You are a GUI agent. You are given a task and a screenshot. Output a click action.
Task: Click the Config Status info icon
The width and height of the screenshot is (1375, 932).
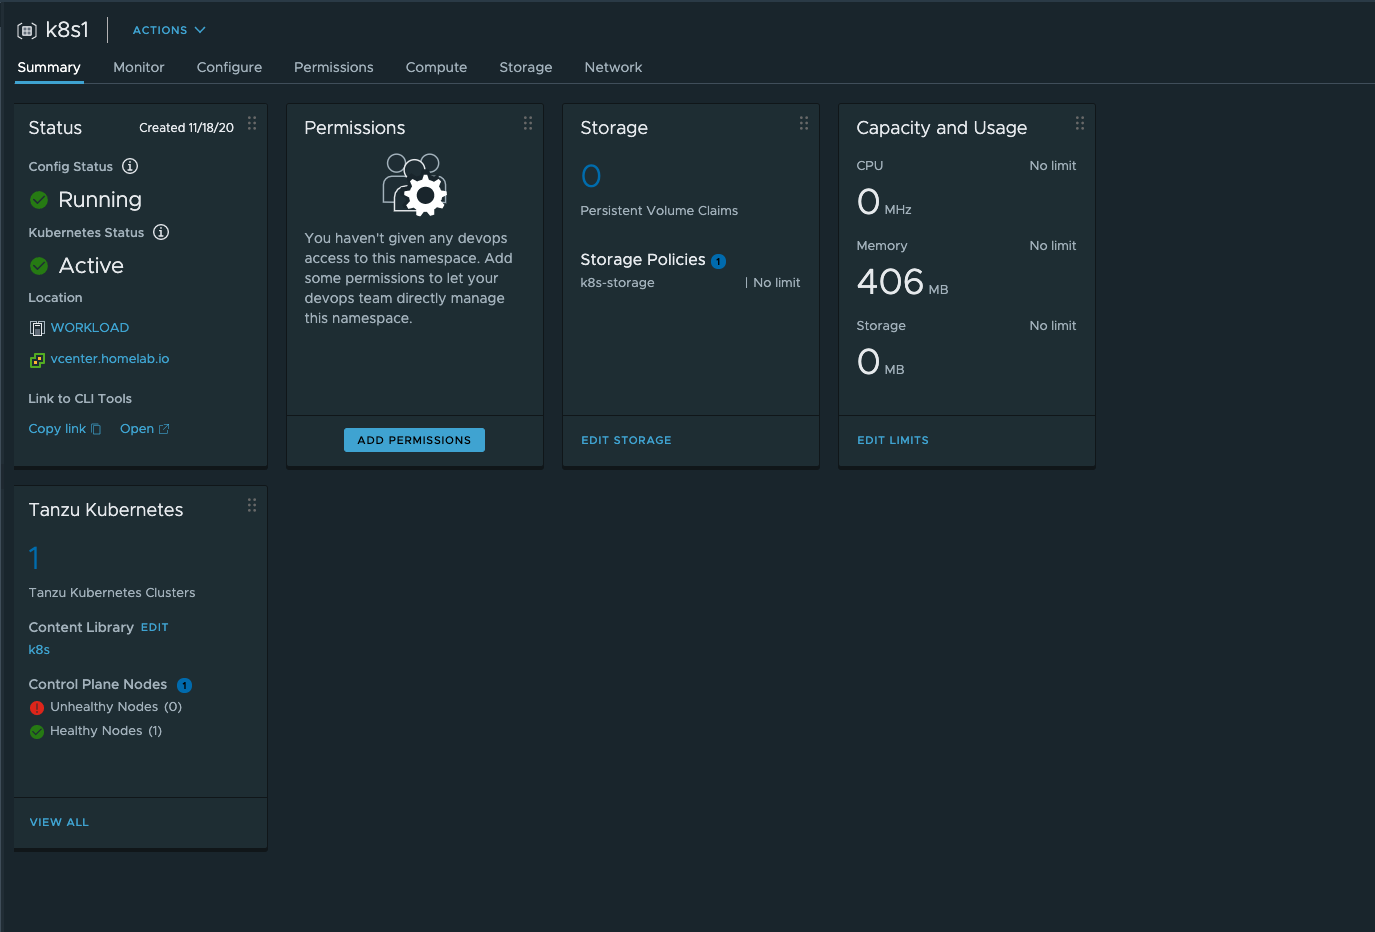[x=130, y=166]
